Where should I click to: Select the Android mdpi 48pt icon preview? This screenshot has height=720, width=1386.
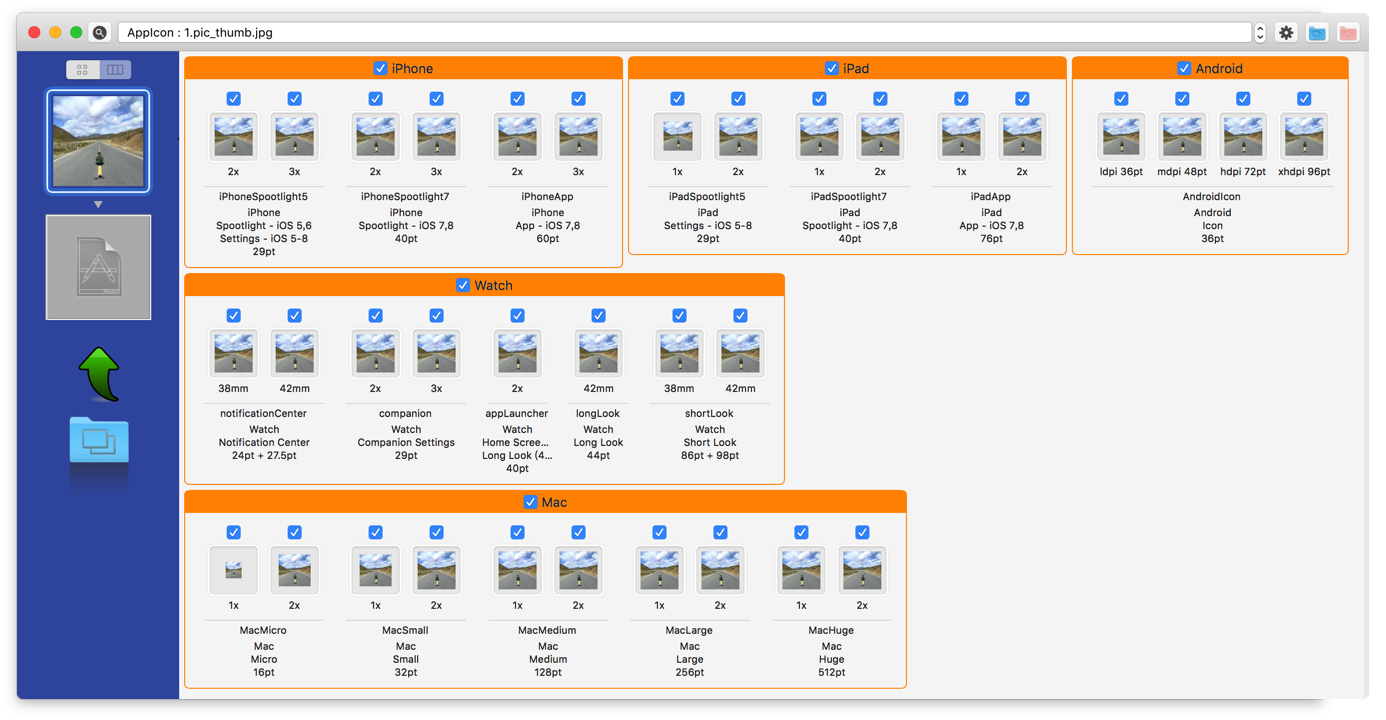(1182, 136)
